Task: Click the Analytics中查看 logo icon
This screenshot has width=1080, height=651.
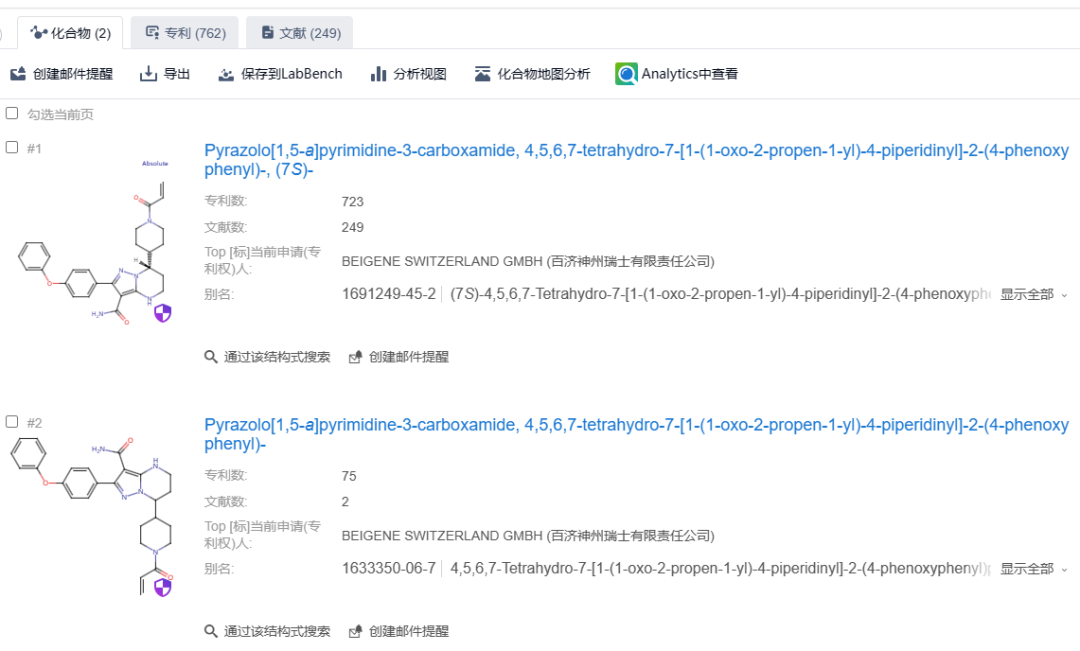Action: click(626, 74)
